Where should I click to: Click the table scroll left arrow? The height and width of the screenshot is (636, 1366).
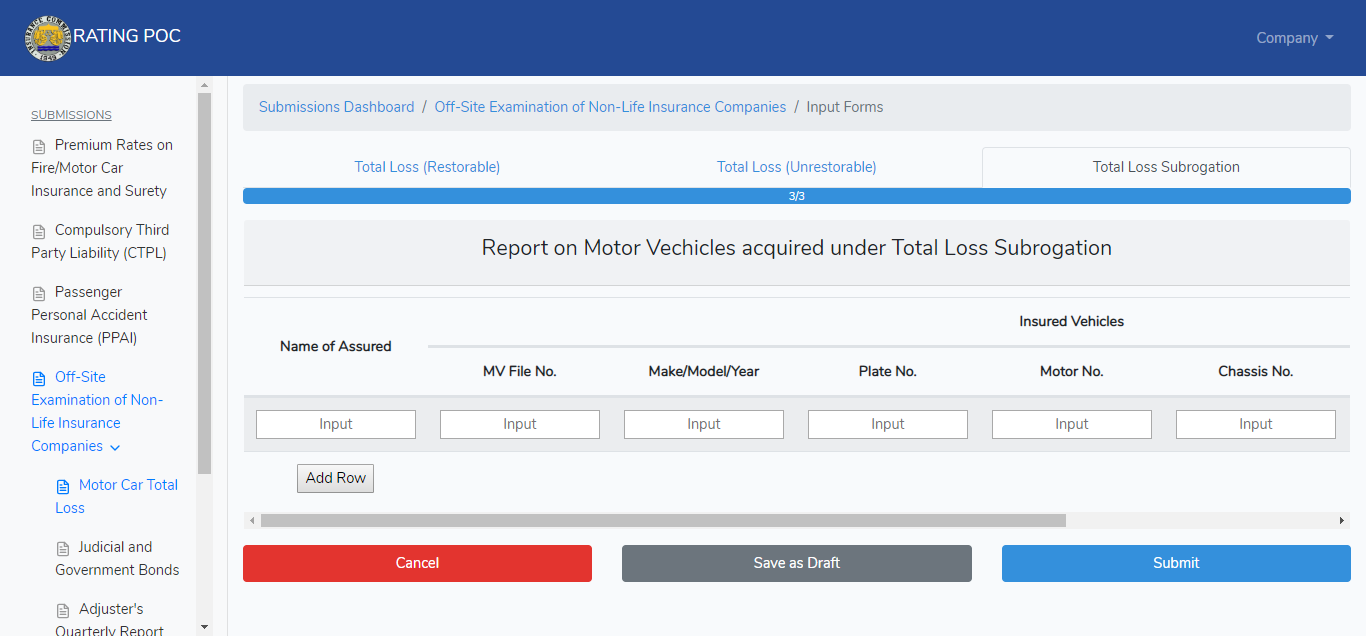[x=252, y=520]
